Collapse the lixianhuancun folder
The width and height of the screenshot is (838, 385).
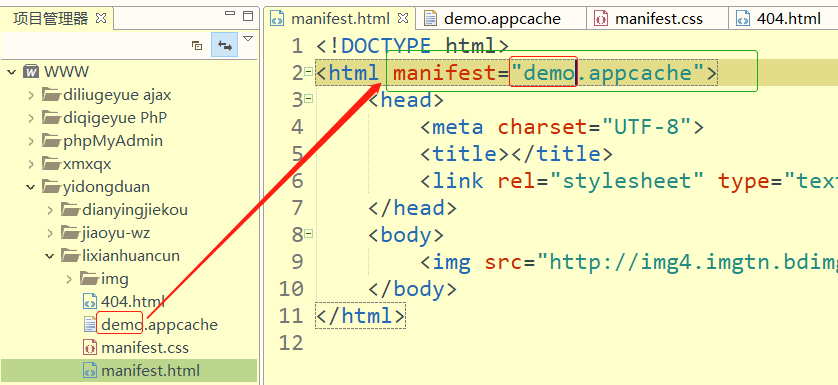point(50,256)
